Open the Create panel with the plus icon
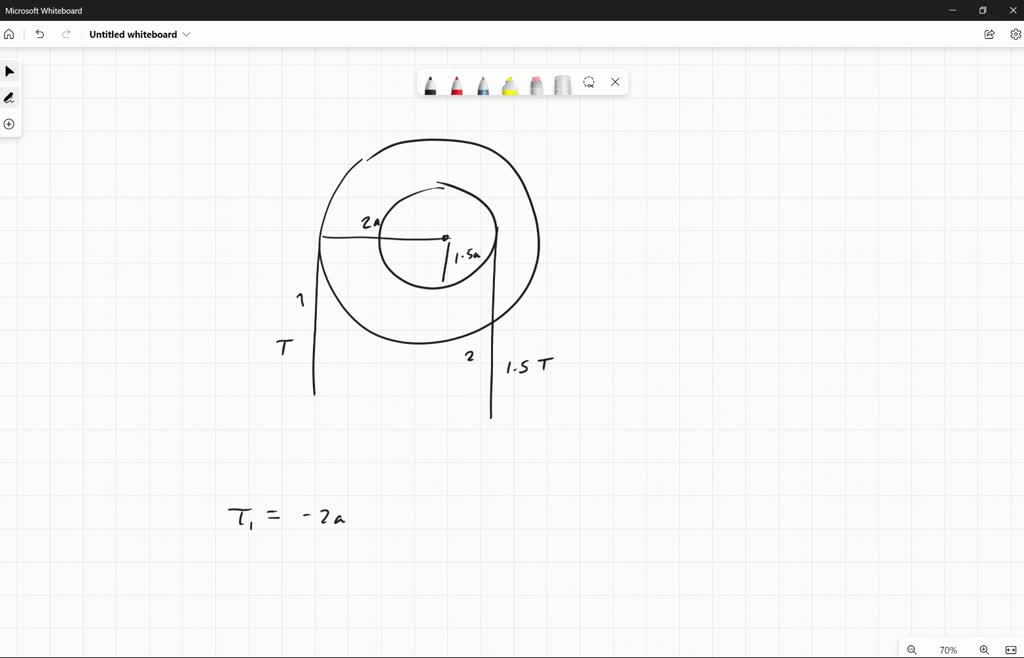The height and width of the screenshot is (658, 1024). pos(9,123)
